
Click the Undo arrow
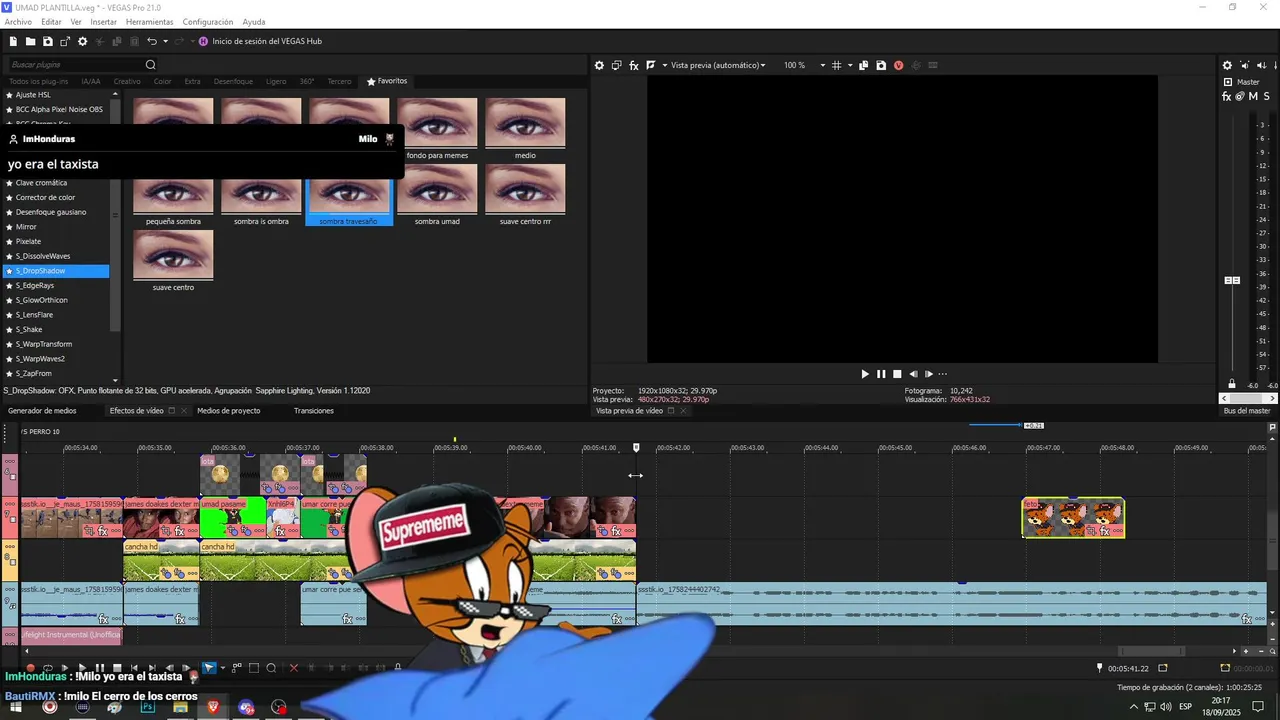[152, 41]
